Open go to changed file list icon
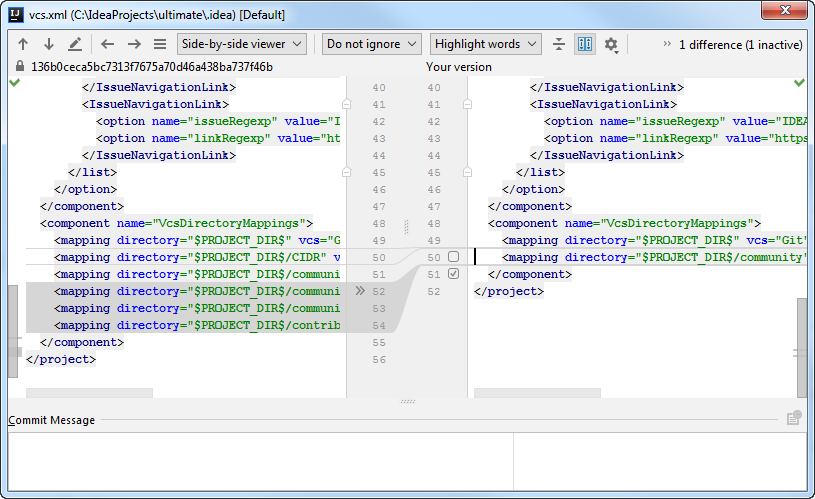Image resolution: width=815 pixels, height=499 pixels. pyautogui.click(x=160, y=44)
